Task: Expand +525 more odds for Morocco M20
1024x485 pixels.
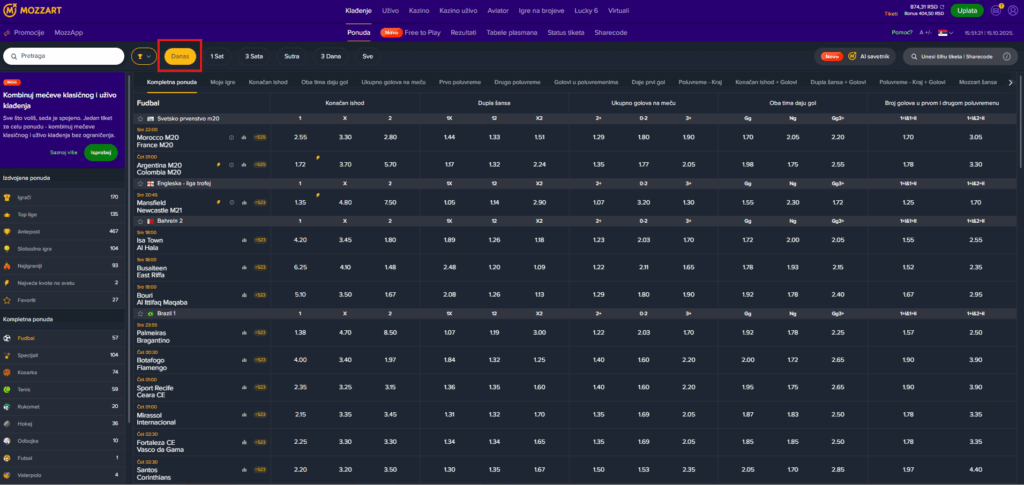Action: tap(259, 136)
